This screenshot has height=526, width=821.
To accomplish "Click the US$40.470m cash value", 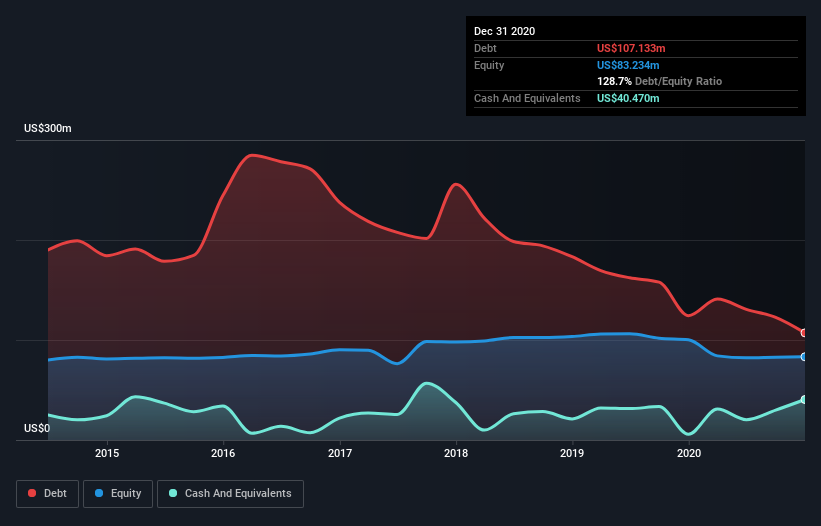I will pyautogui.click(x=628, y=98).
